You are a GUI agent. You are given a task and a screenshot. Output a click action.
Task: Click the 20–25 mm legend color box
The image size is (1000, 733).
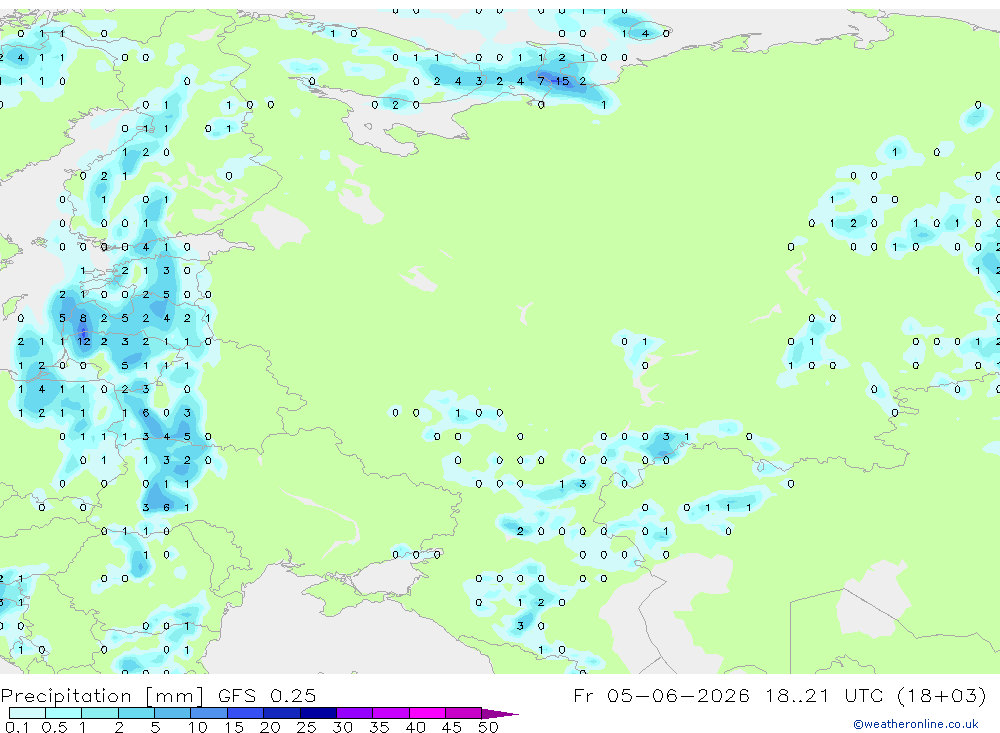tap(282, 713)
